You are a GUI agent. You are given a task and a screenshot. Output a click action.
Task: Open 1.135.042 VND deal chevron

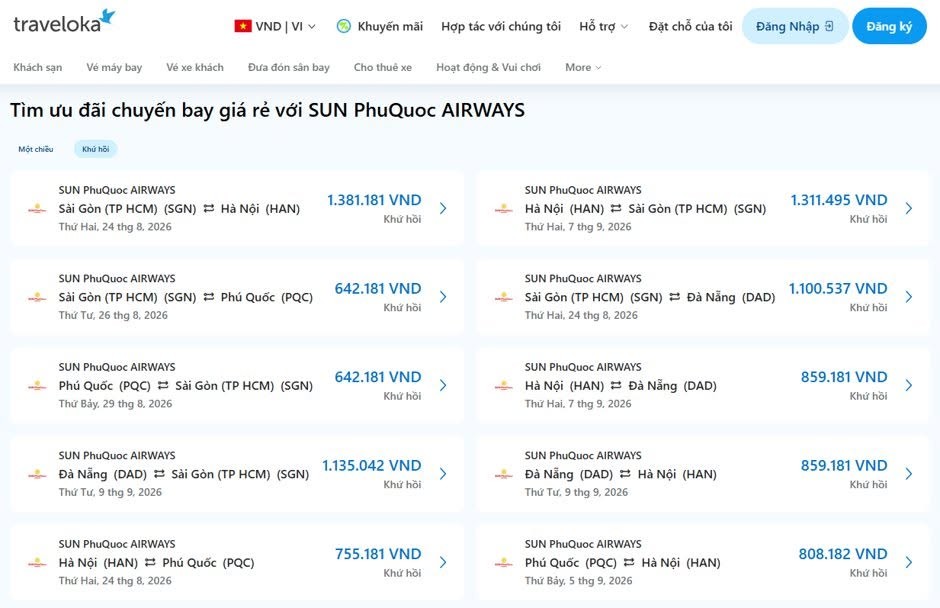click(443, 474)
